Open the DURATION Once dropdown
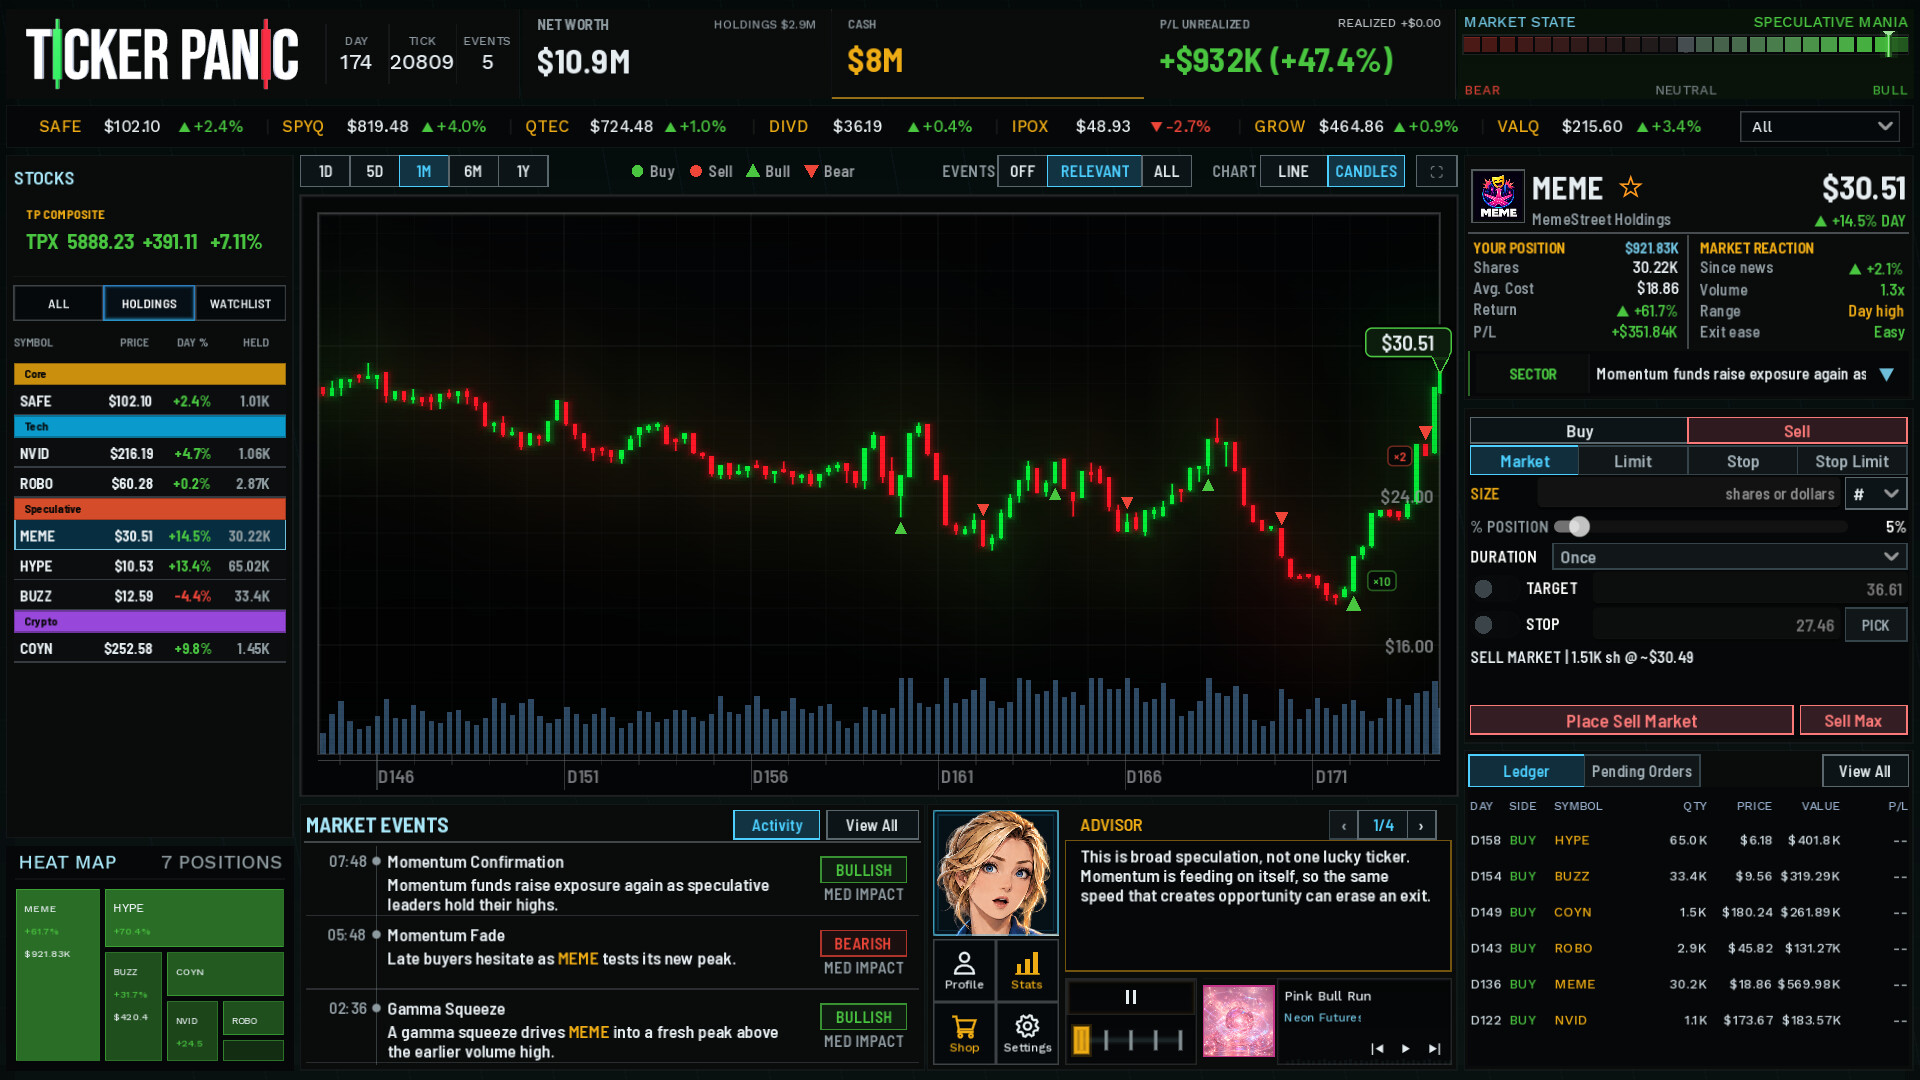Viewport: 1920px width, 1080px height. [x=1729, y=557]
